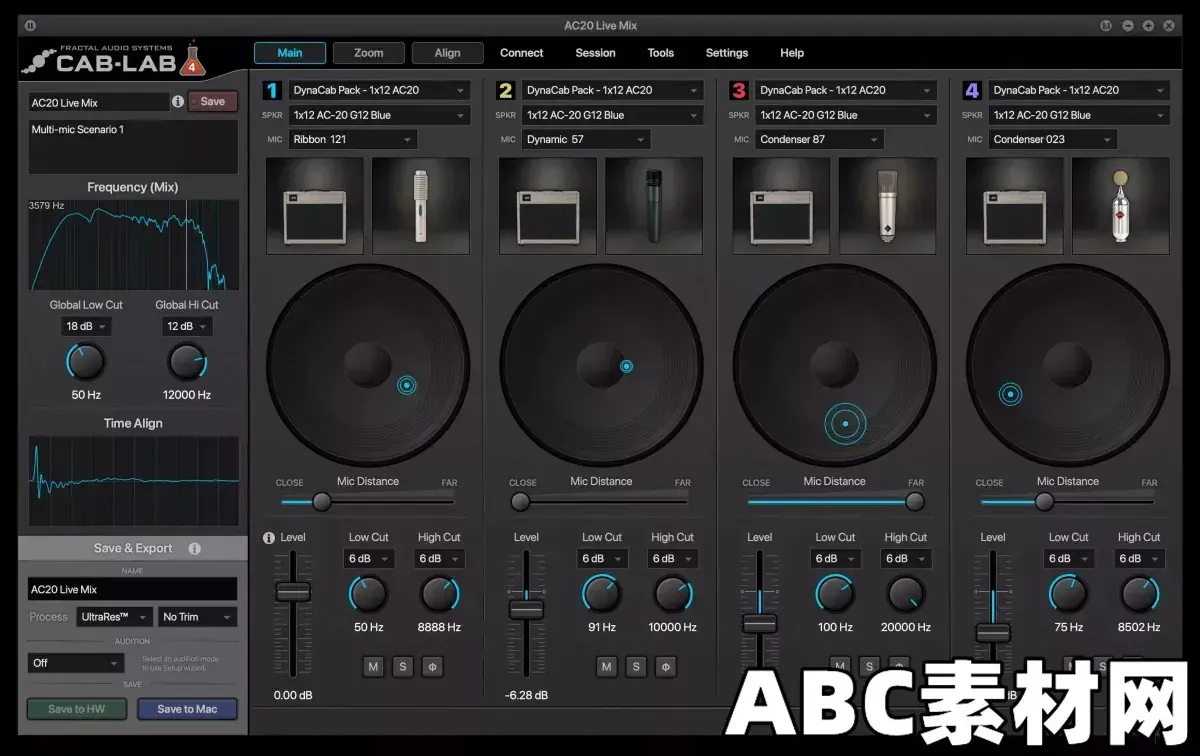Switch to the Zoom tab
Viewport: 1200px width, 756px height.
(368, 52)
